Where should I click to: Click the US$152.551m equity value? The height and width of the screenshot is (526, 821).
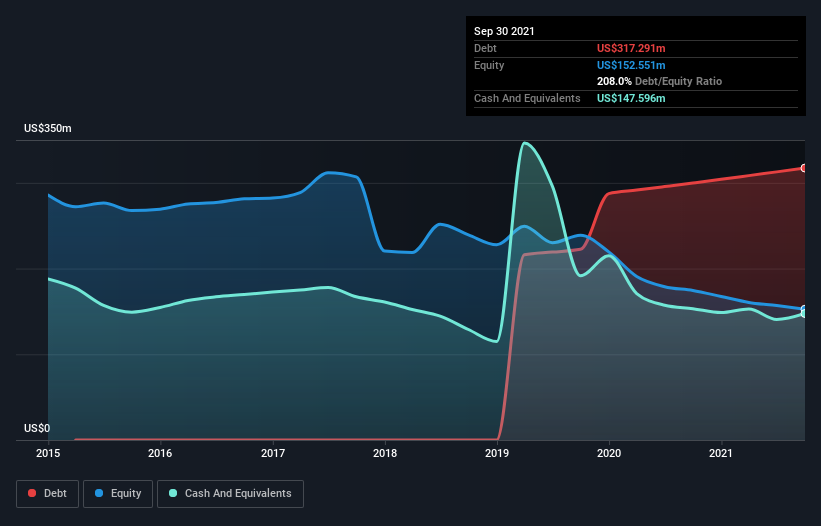point(631,65)
